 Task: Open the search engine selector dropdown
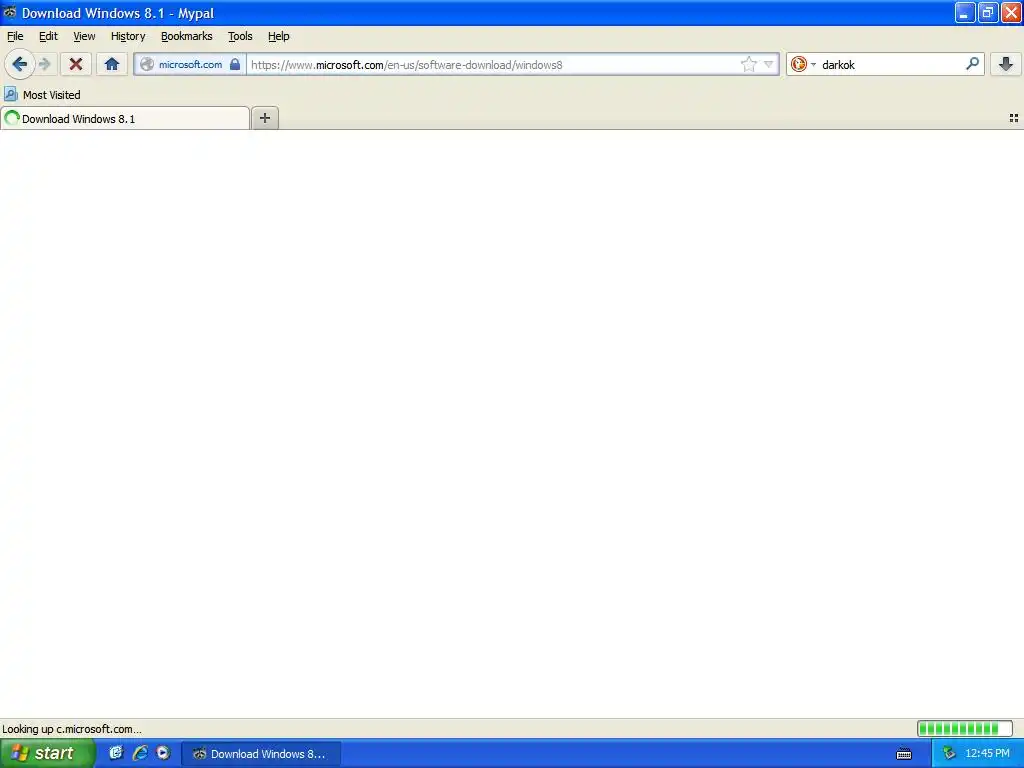[803, 64]
